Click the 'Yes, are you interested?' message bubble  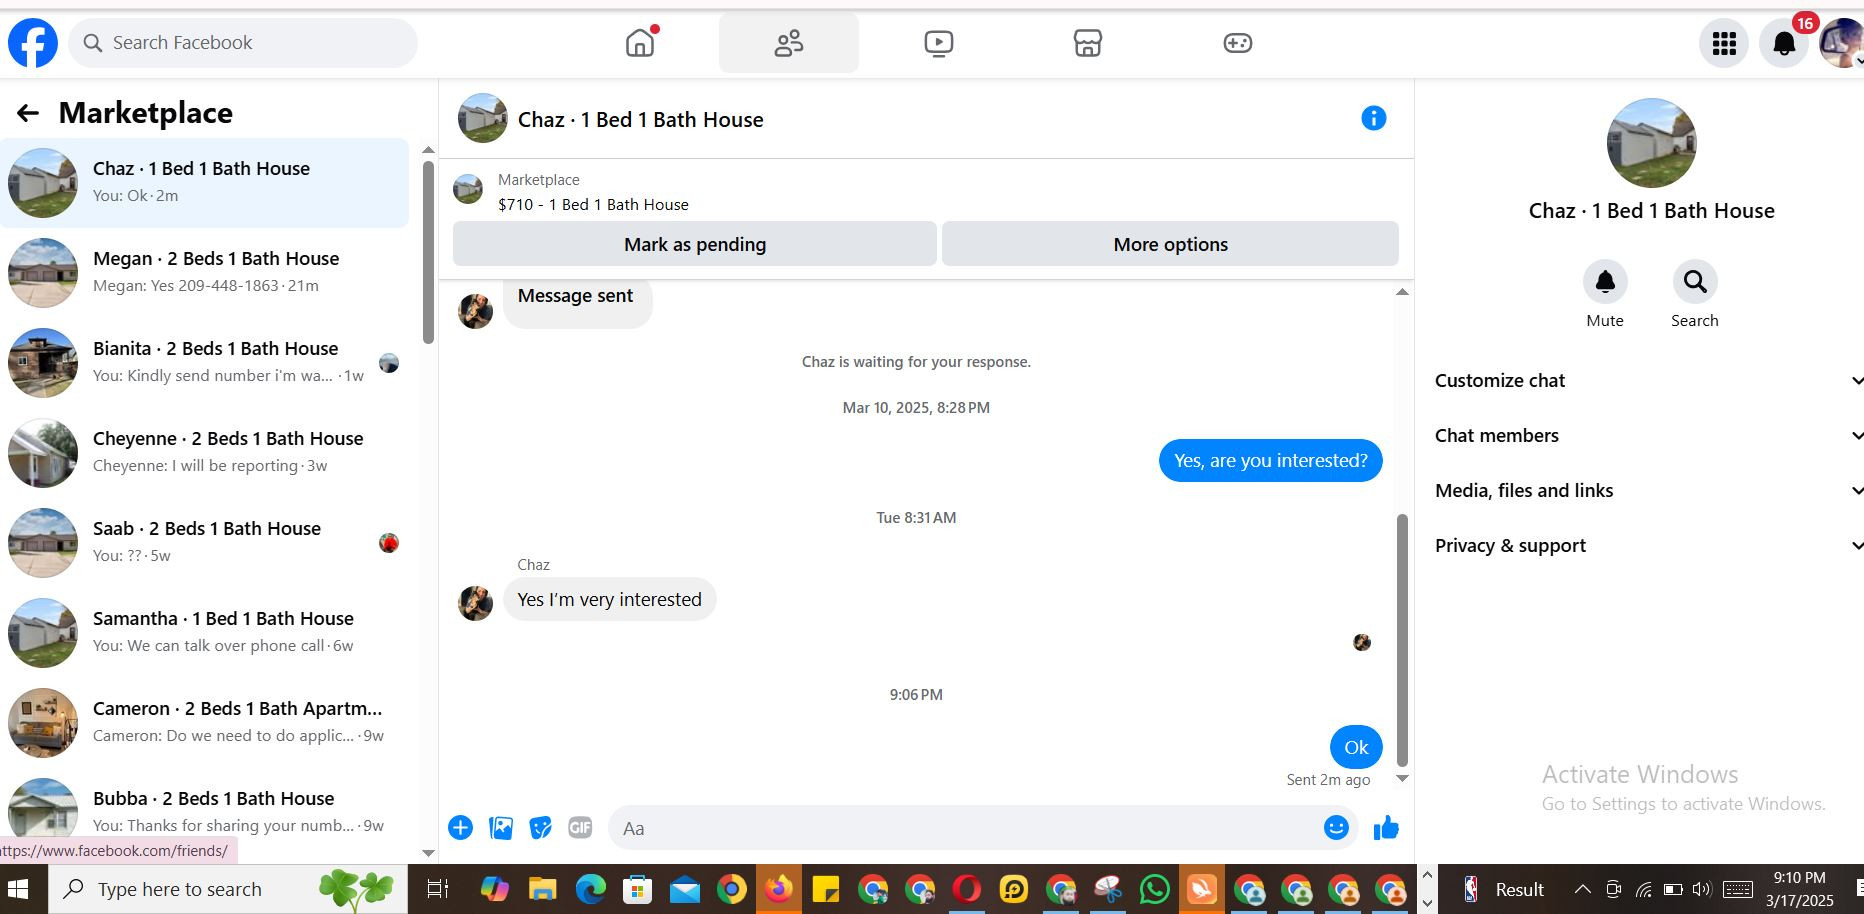pos(1270,460)
